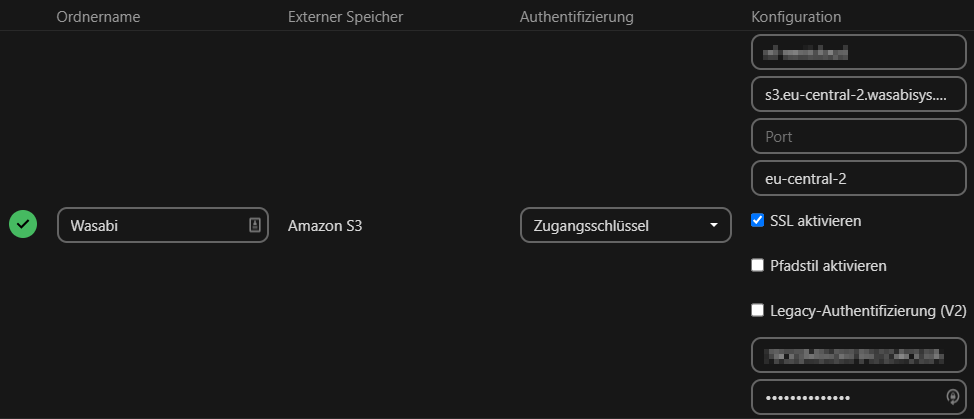Click the Konfiguration column header
974x419 pixels.
(796, 17)
